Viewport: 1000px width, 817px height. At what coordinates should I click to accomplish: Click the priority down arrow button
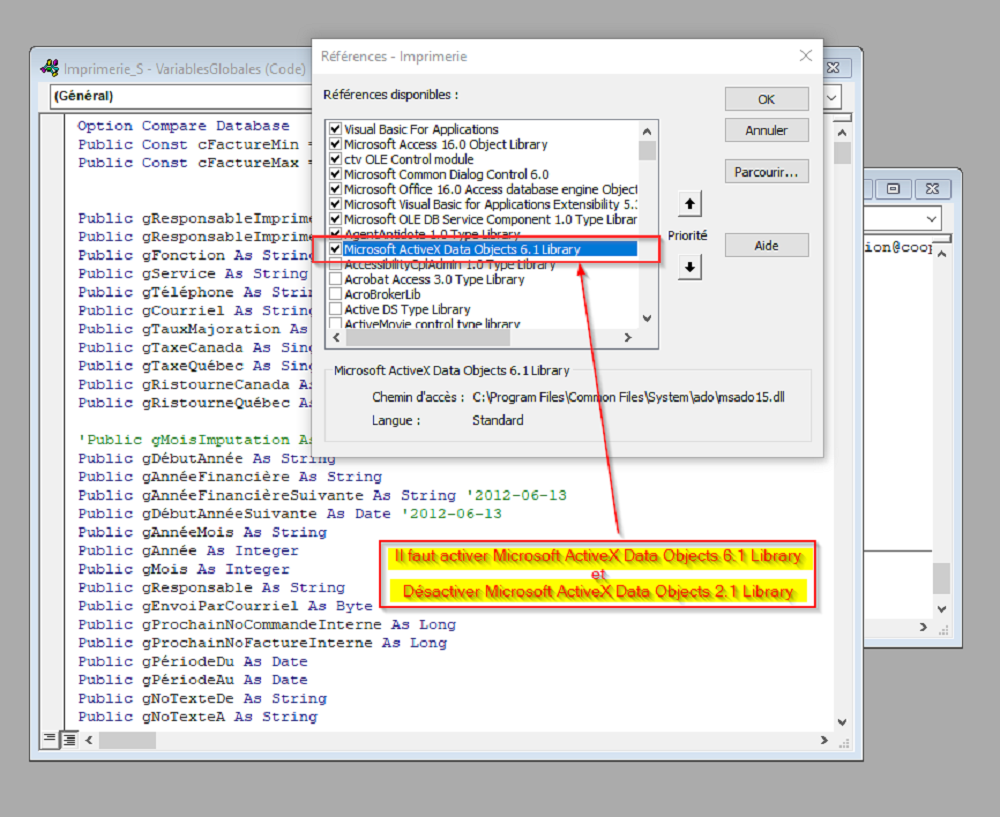690,268
